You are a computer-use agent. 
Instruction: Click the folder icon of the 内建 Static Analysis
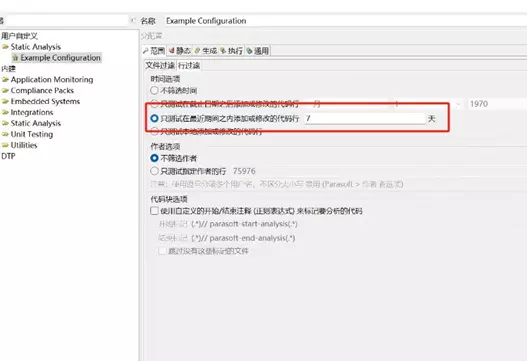(x=5, y=123)
